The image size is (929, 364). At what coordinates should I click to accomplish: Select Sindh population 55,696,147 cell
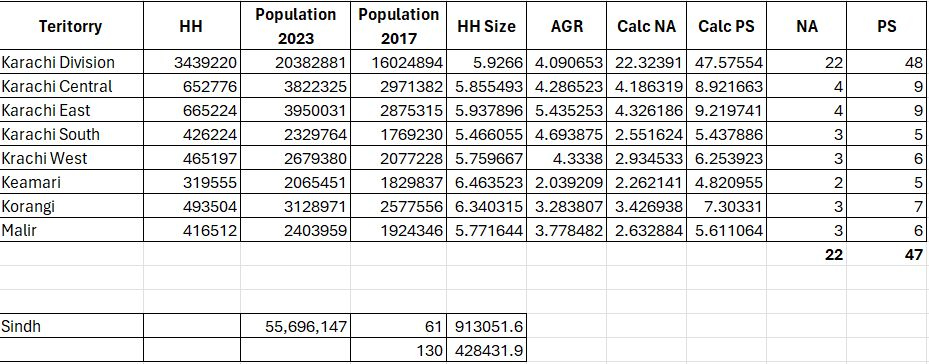pos(295,326)
